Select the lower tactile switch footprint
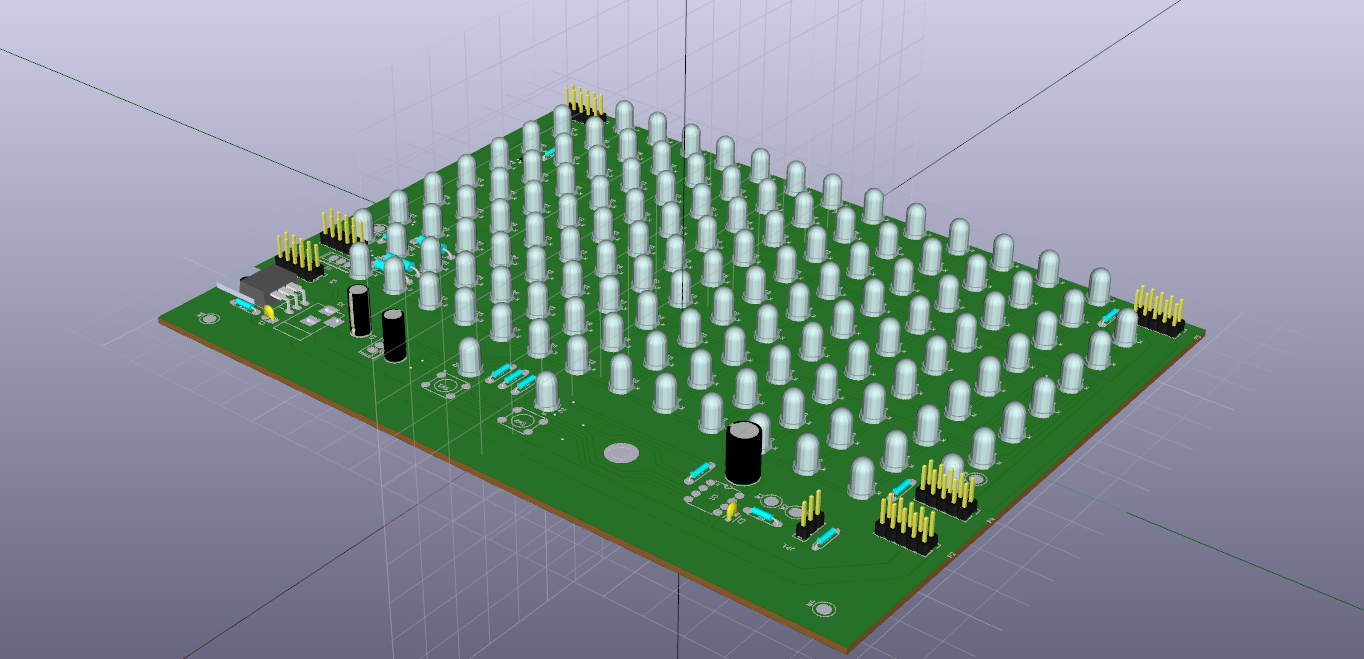This screenshot has height=659, width=1364. pyautogui.click(x=520, y=422)
